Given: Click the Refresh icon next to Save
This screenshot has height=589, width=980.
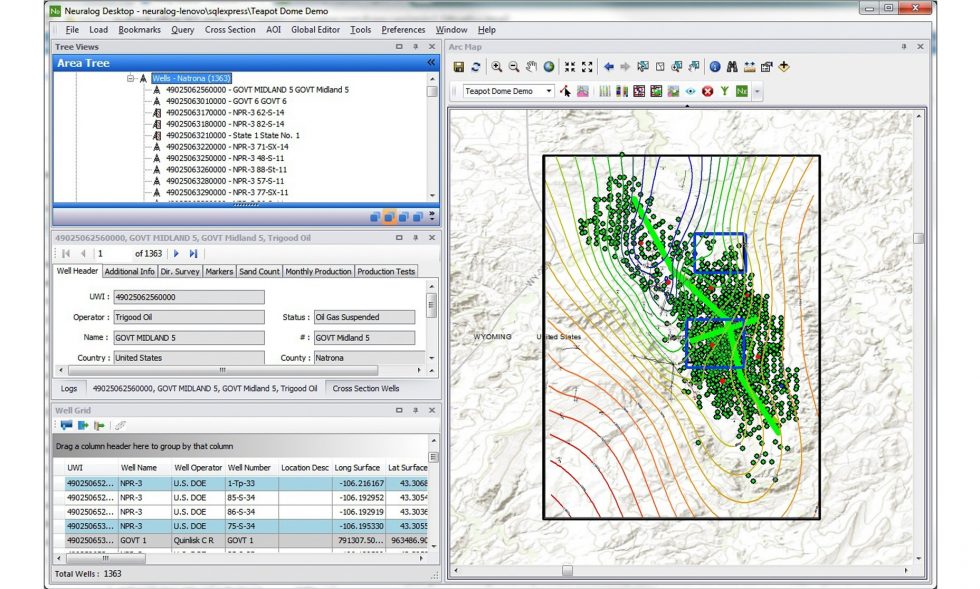Looking at the screenshot, I should (x=477, y=67).
